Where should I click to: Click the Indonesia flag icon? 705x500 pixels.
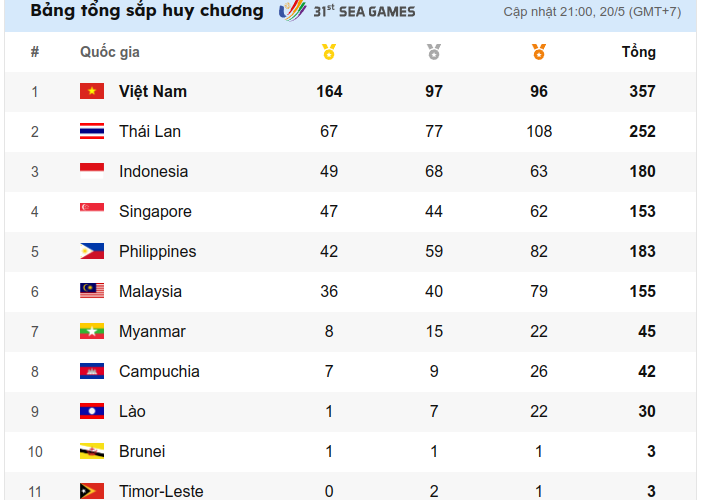[x=92, y=172]
